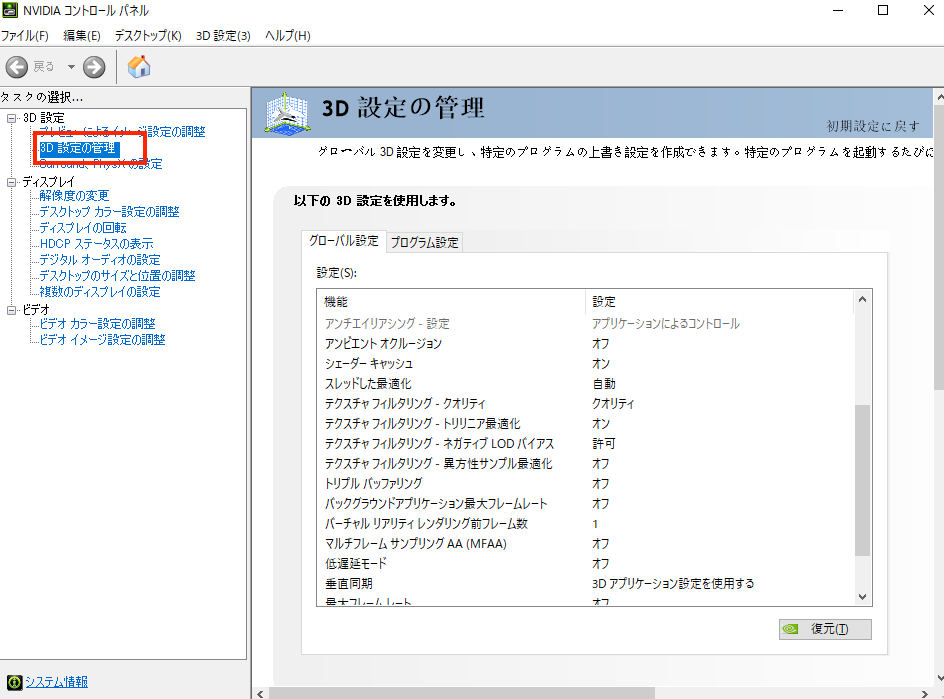944x699 pixels.
Task: Click the settings list scrollbar thumb
Action: [x=862, y=480]
